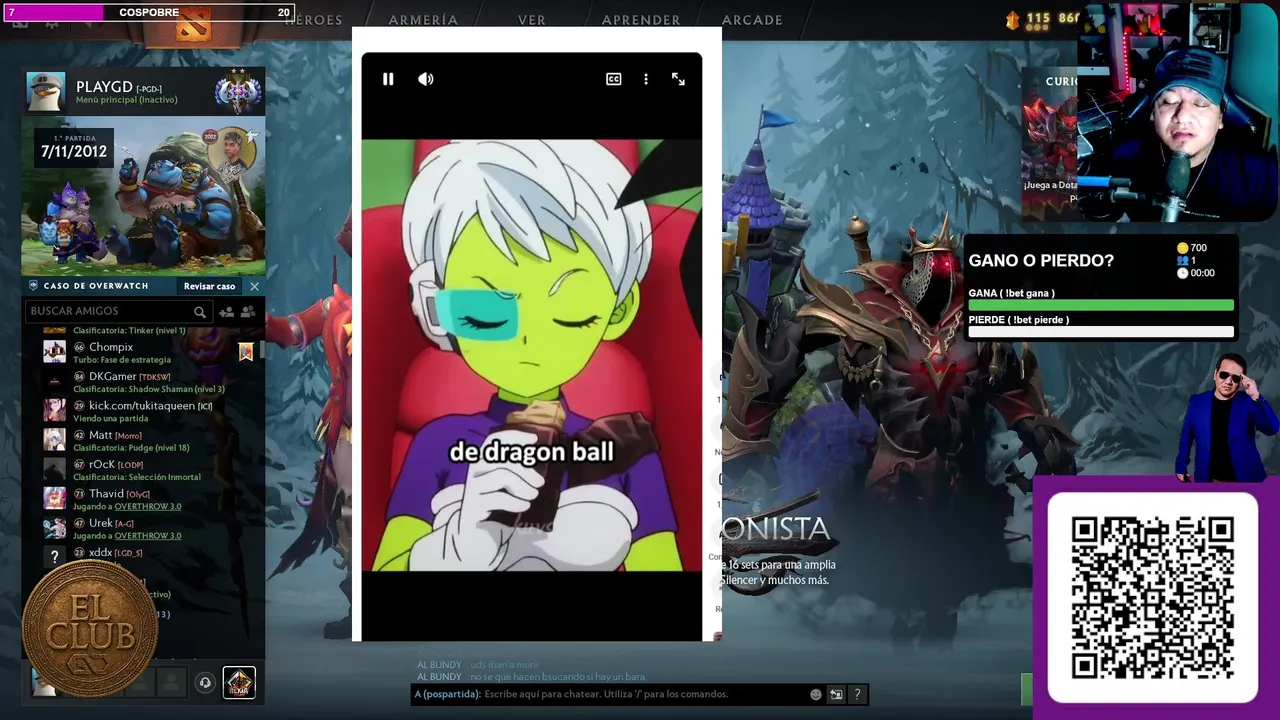Dismiss the Caso de Overwatch notice

pos(254,286)
